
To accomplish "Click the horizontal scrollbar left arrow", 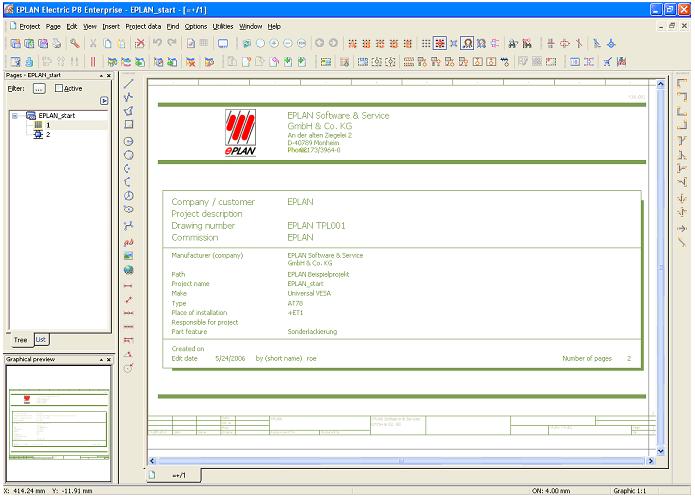I will pyautogui.click(x=152, y=461).
